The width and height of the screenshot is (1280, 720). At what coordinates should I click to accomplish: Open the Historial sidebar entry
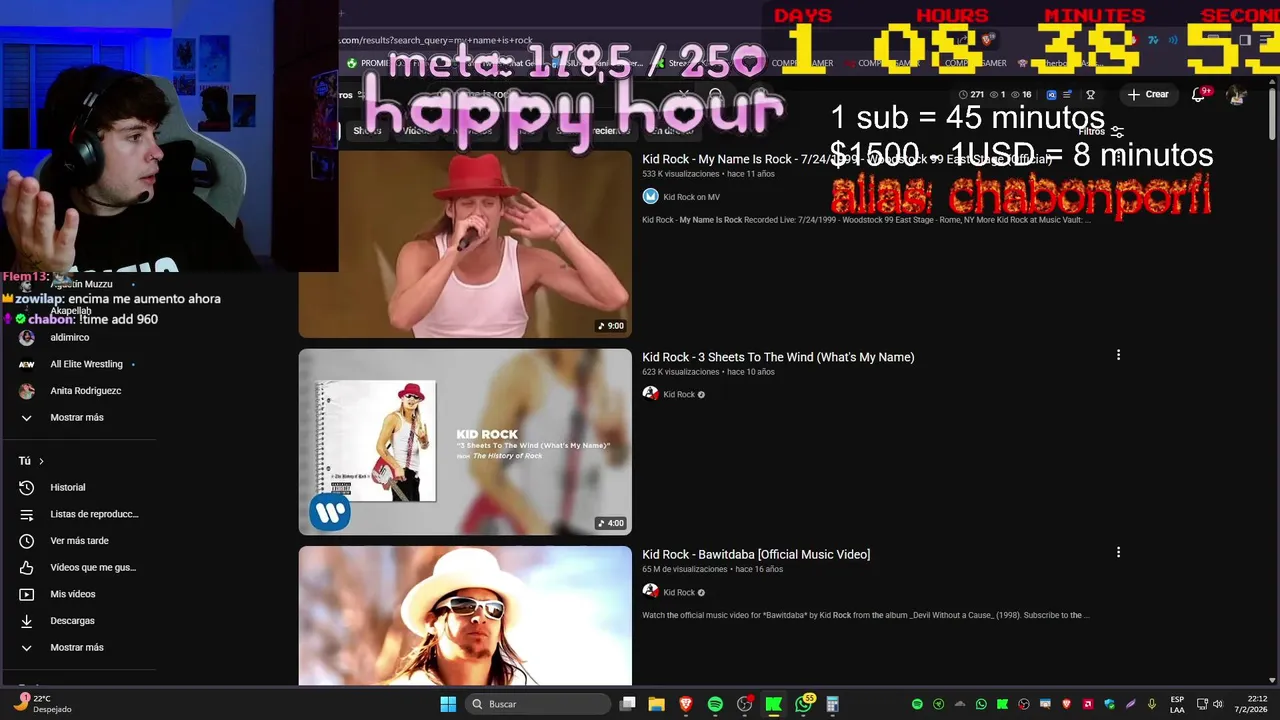coord(68,487)
